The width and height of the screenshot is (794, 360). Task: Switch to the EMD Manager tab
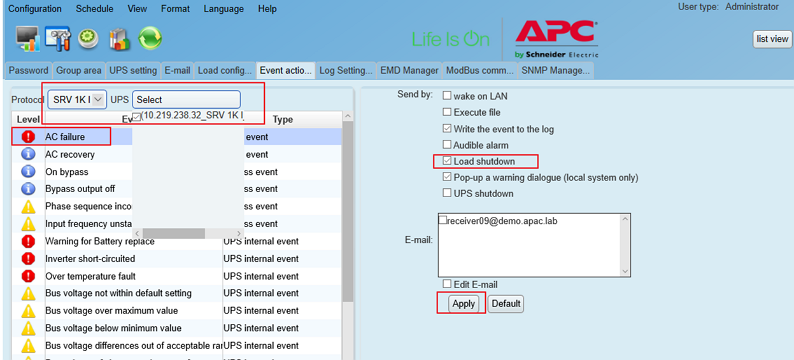point(409,71)
